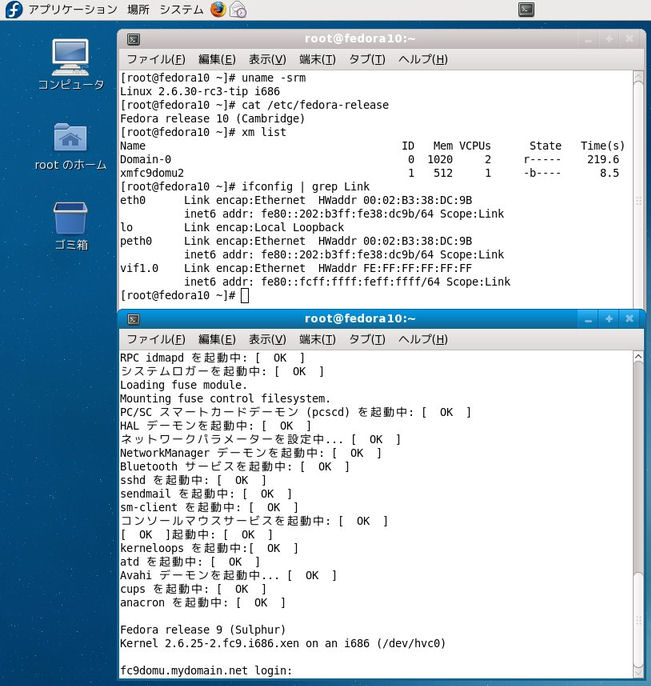The image size is (651, 686).
Task: Click upper terminal window title bar icon
Action: click(133, 39)
